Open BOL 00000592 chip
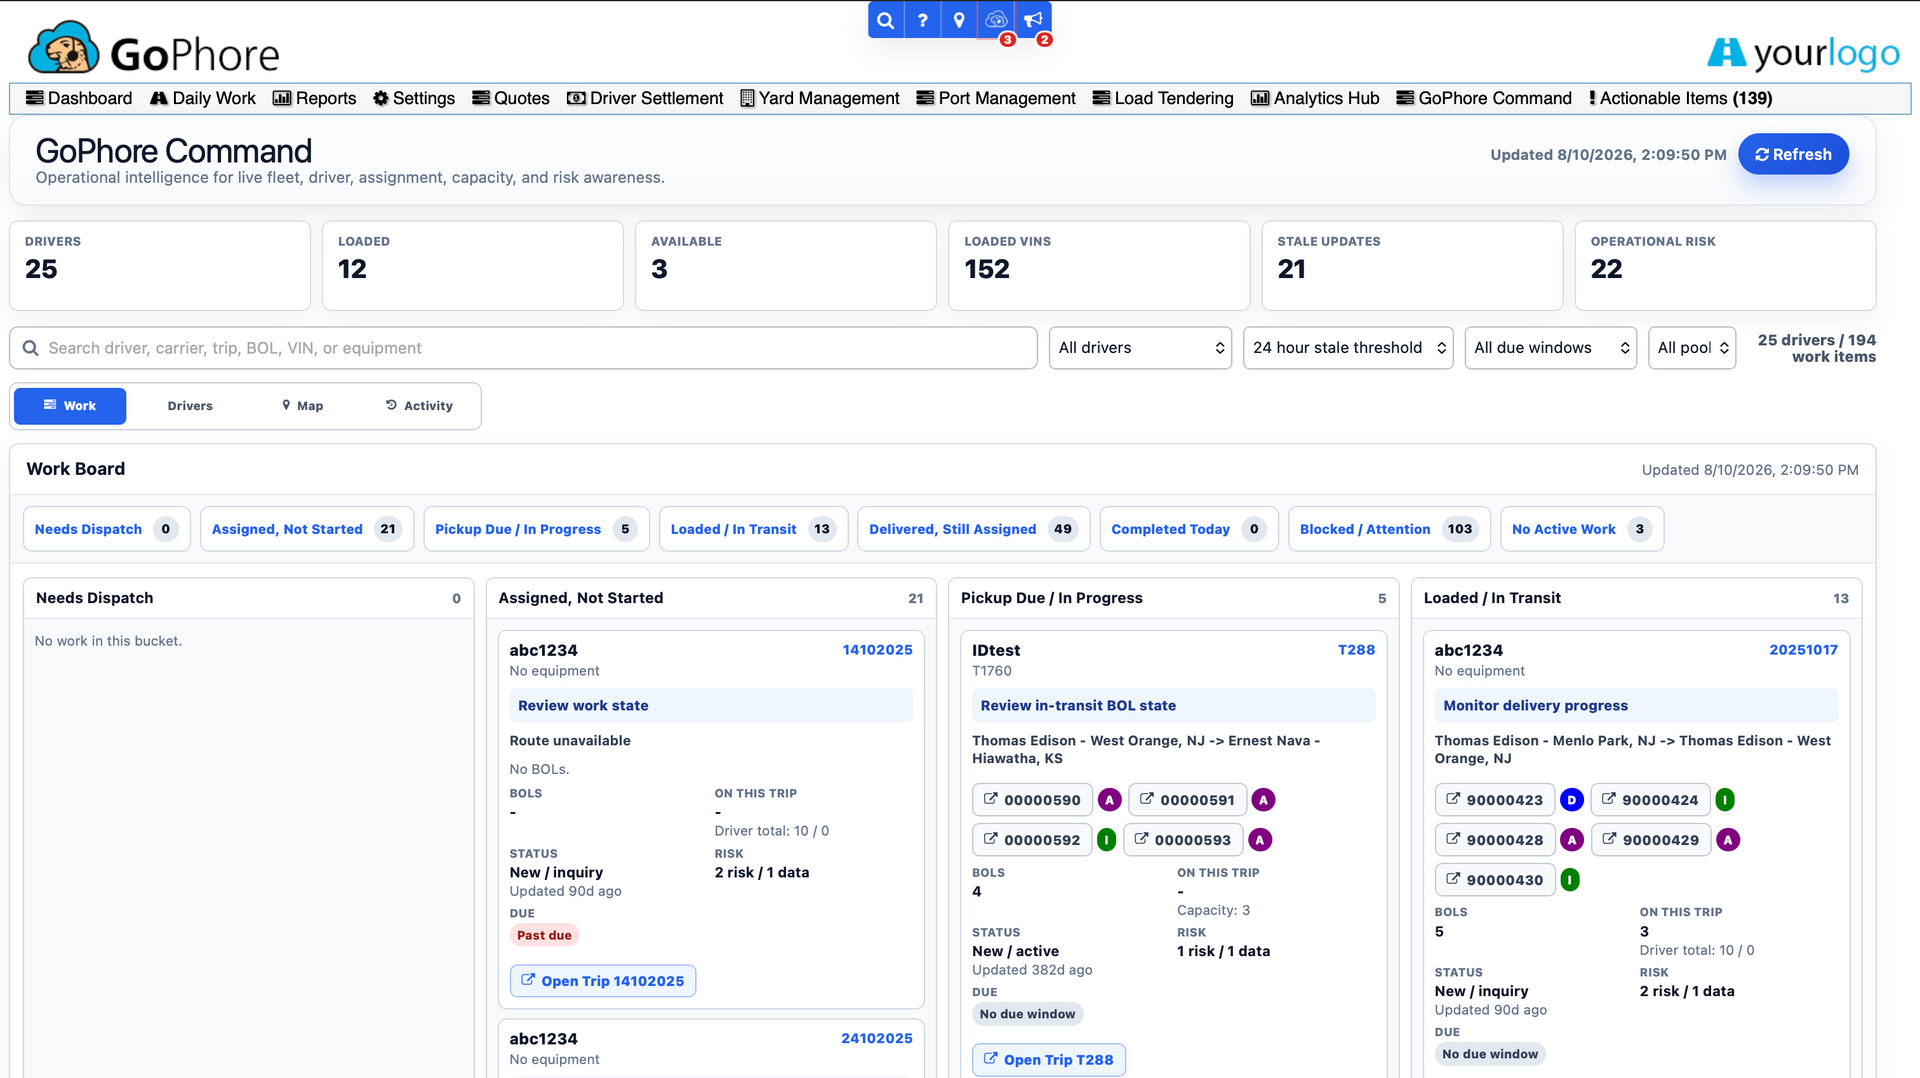Image resolution: width=1920 pixels, height=1078 pixels. point(1032,840)
